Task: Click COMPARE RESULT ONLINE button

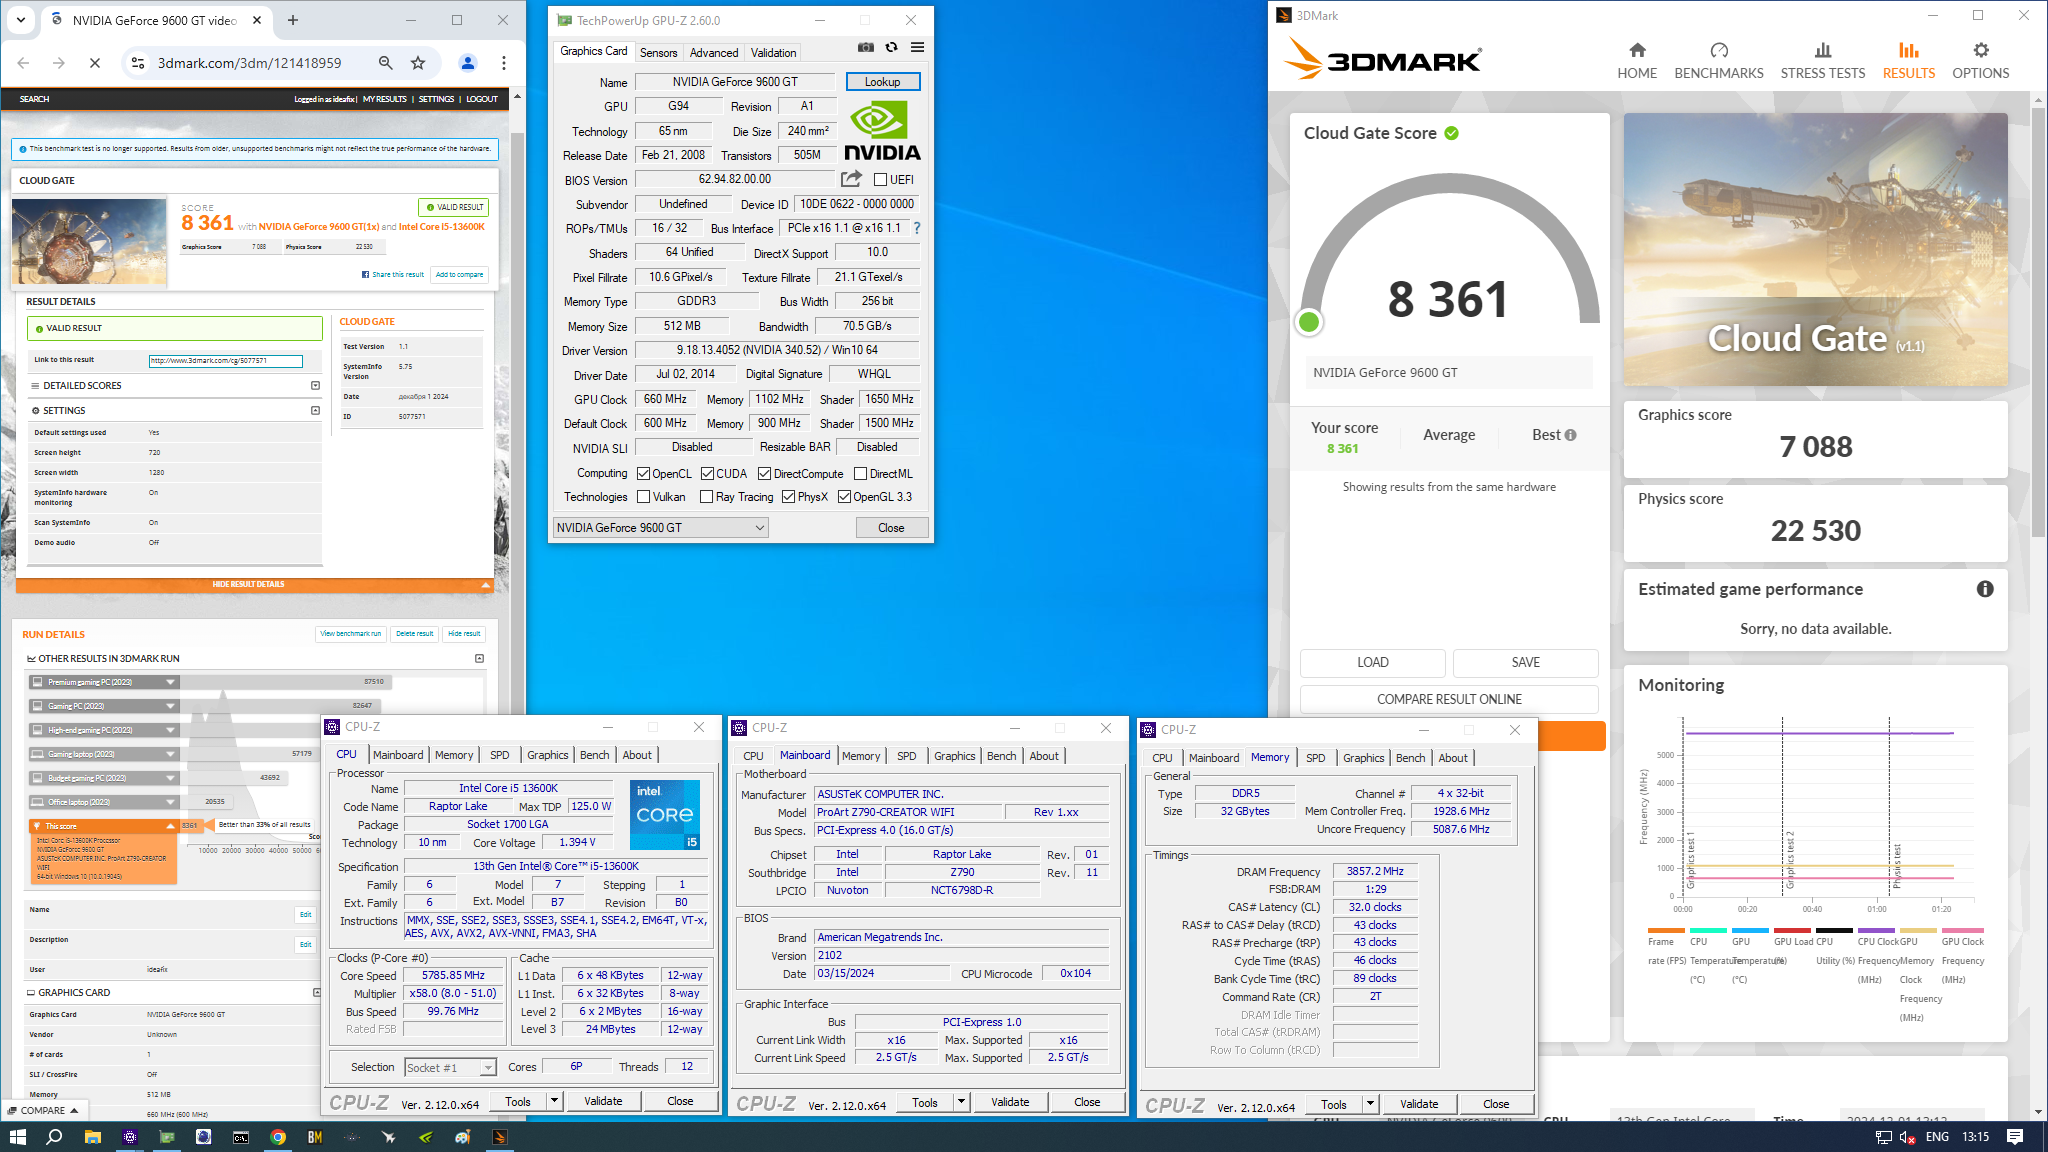Action: pyautogui.click(x=1449, y=699)
